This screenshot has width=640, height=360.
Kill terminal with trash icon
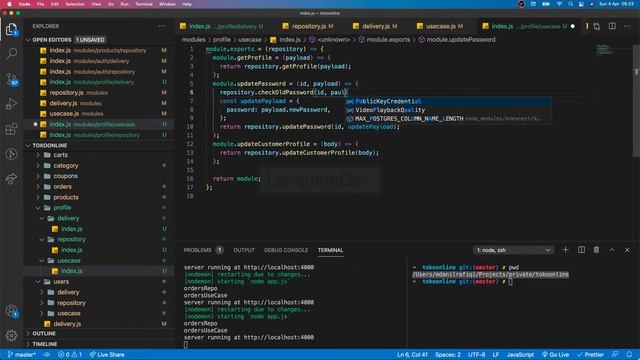tap(596, 250)
